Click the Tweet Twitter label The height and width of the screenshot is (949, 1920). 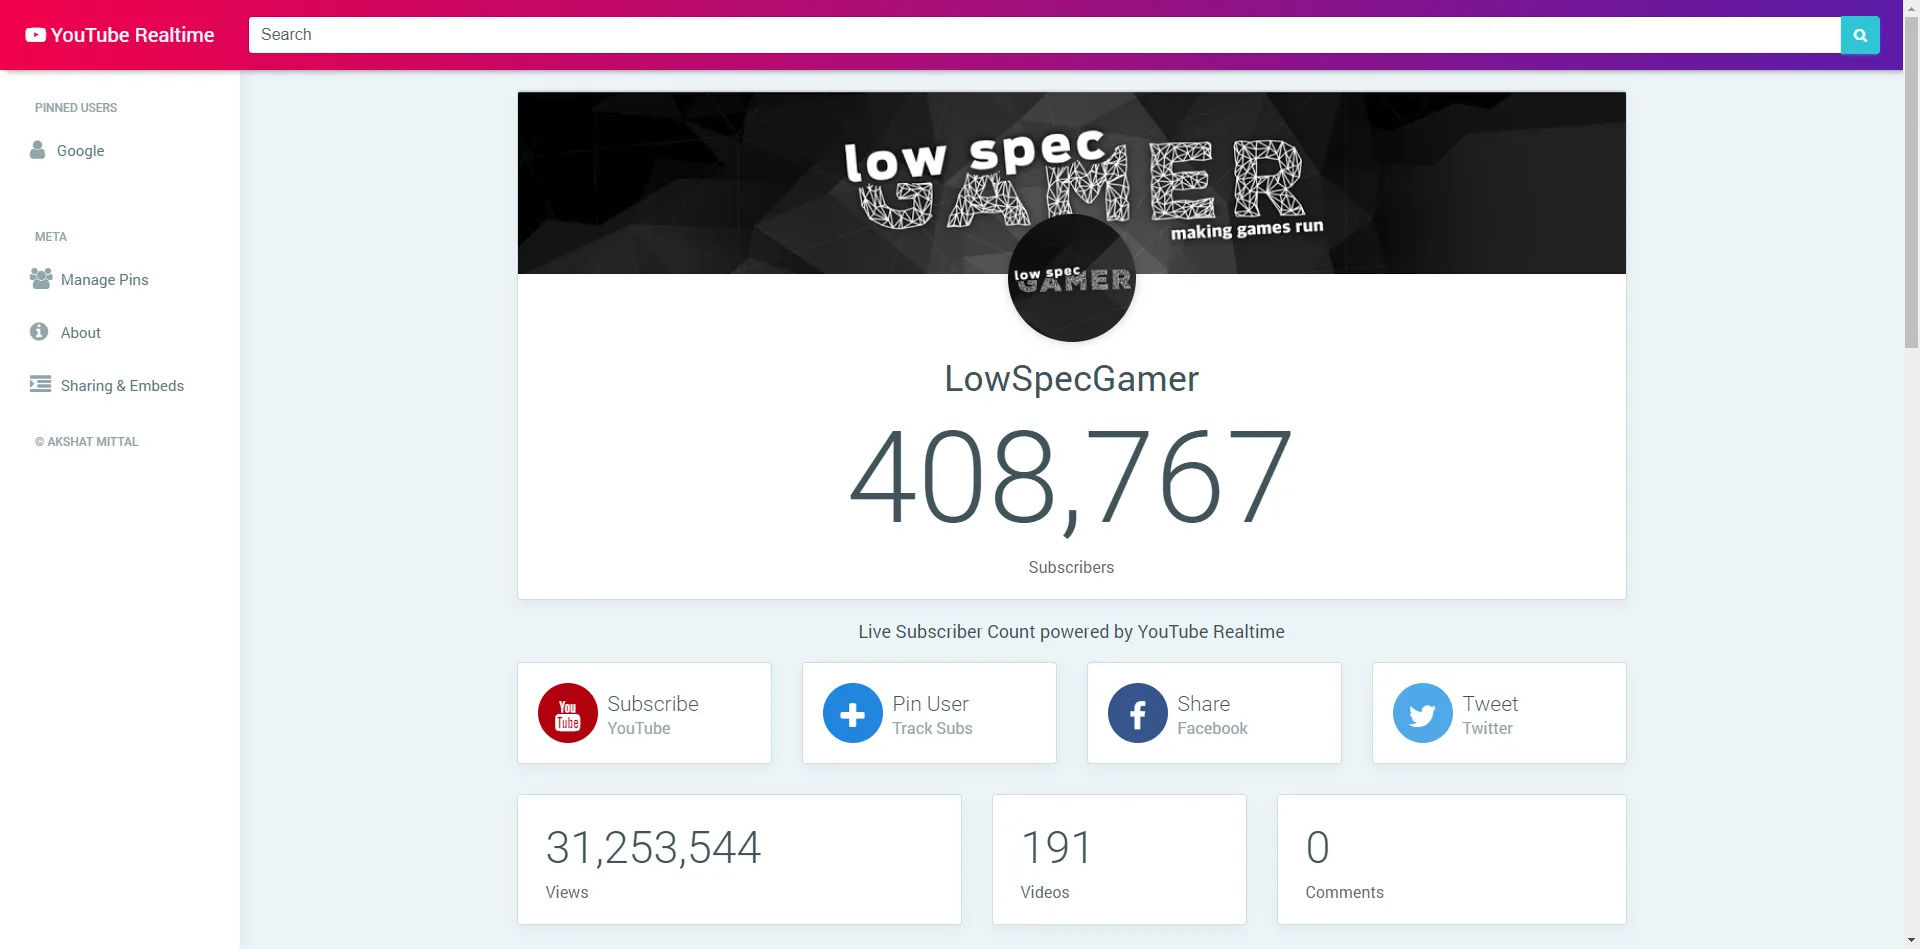(1490, 715)
